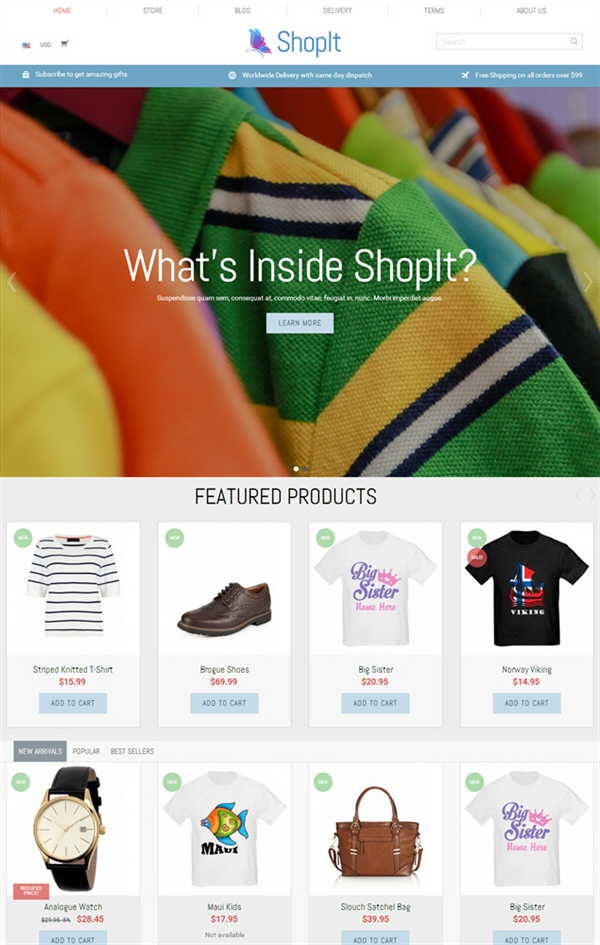Image resolution: width=600 pixels, height=945 pixels.
Task: Click the worldwide delivery globe icon
Action: click(x=233, y=75)
